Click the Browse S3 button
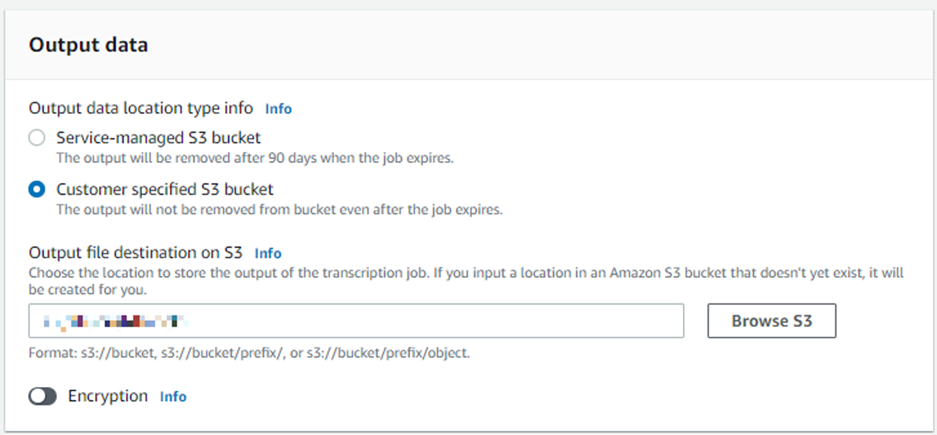The image size is (937, 435). [771, 321]
